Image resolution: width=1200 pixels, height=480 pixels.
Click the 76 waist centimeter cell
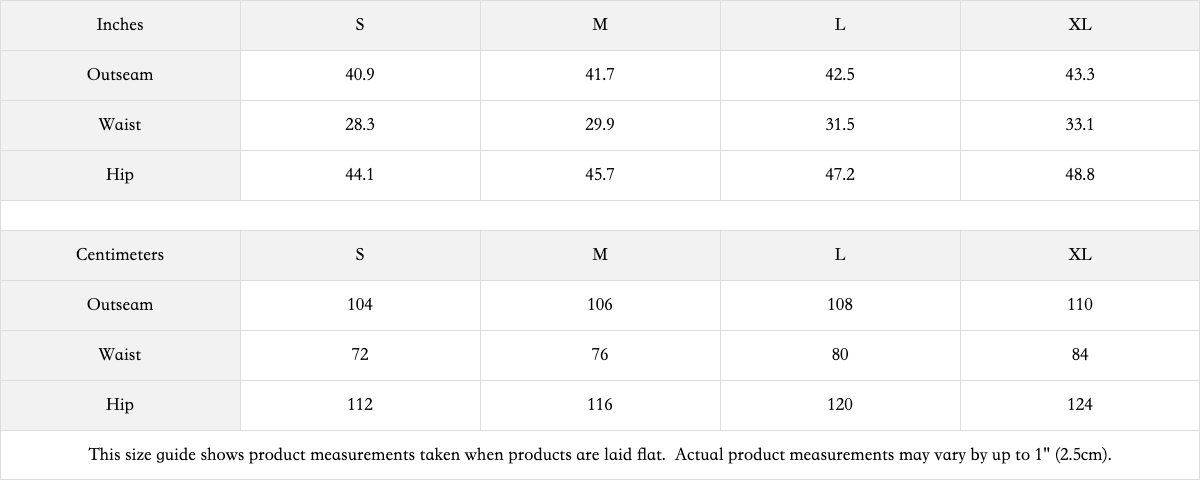point(600,355)
